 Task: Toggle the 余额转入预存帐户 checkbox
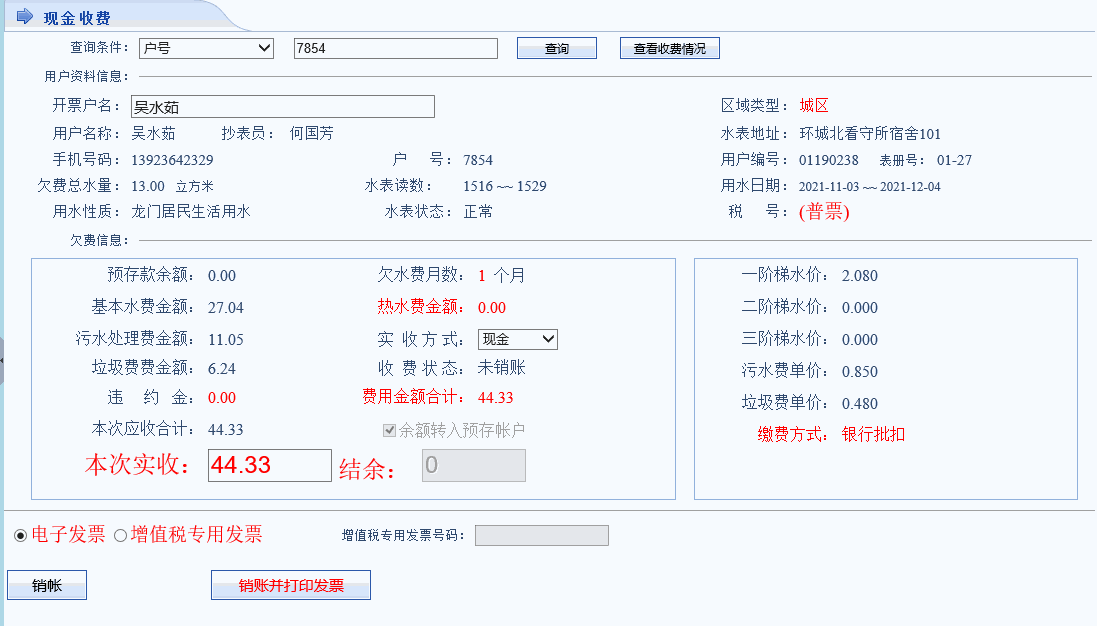point(390,430)
